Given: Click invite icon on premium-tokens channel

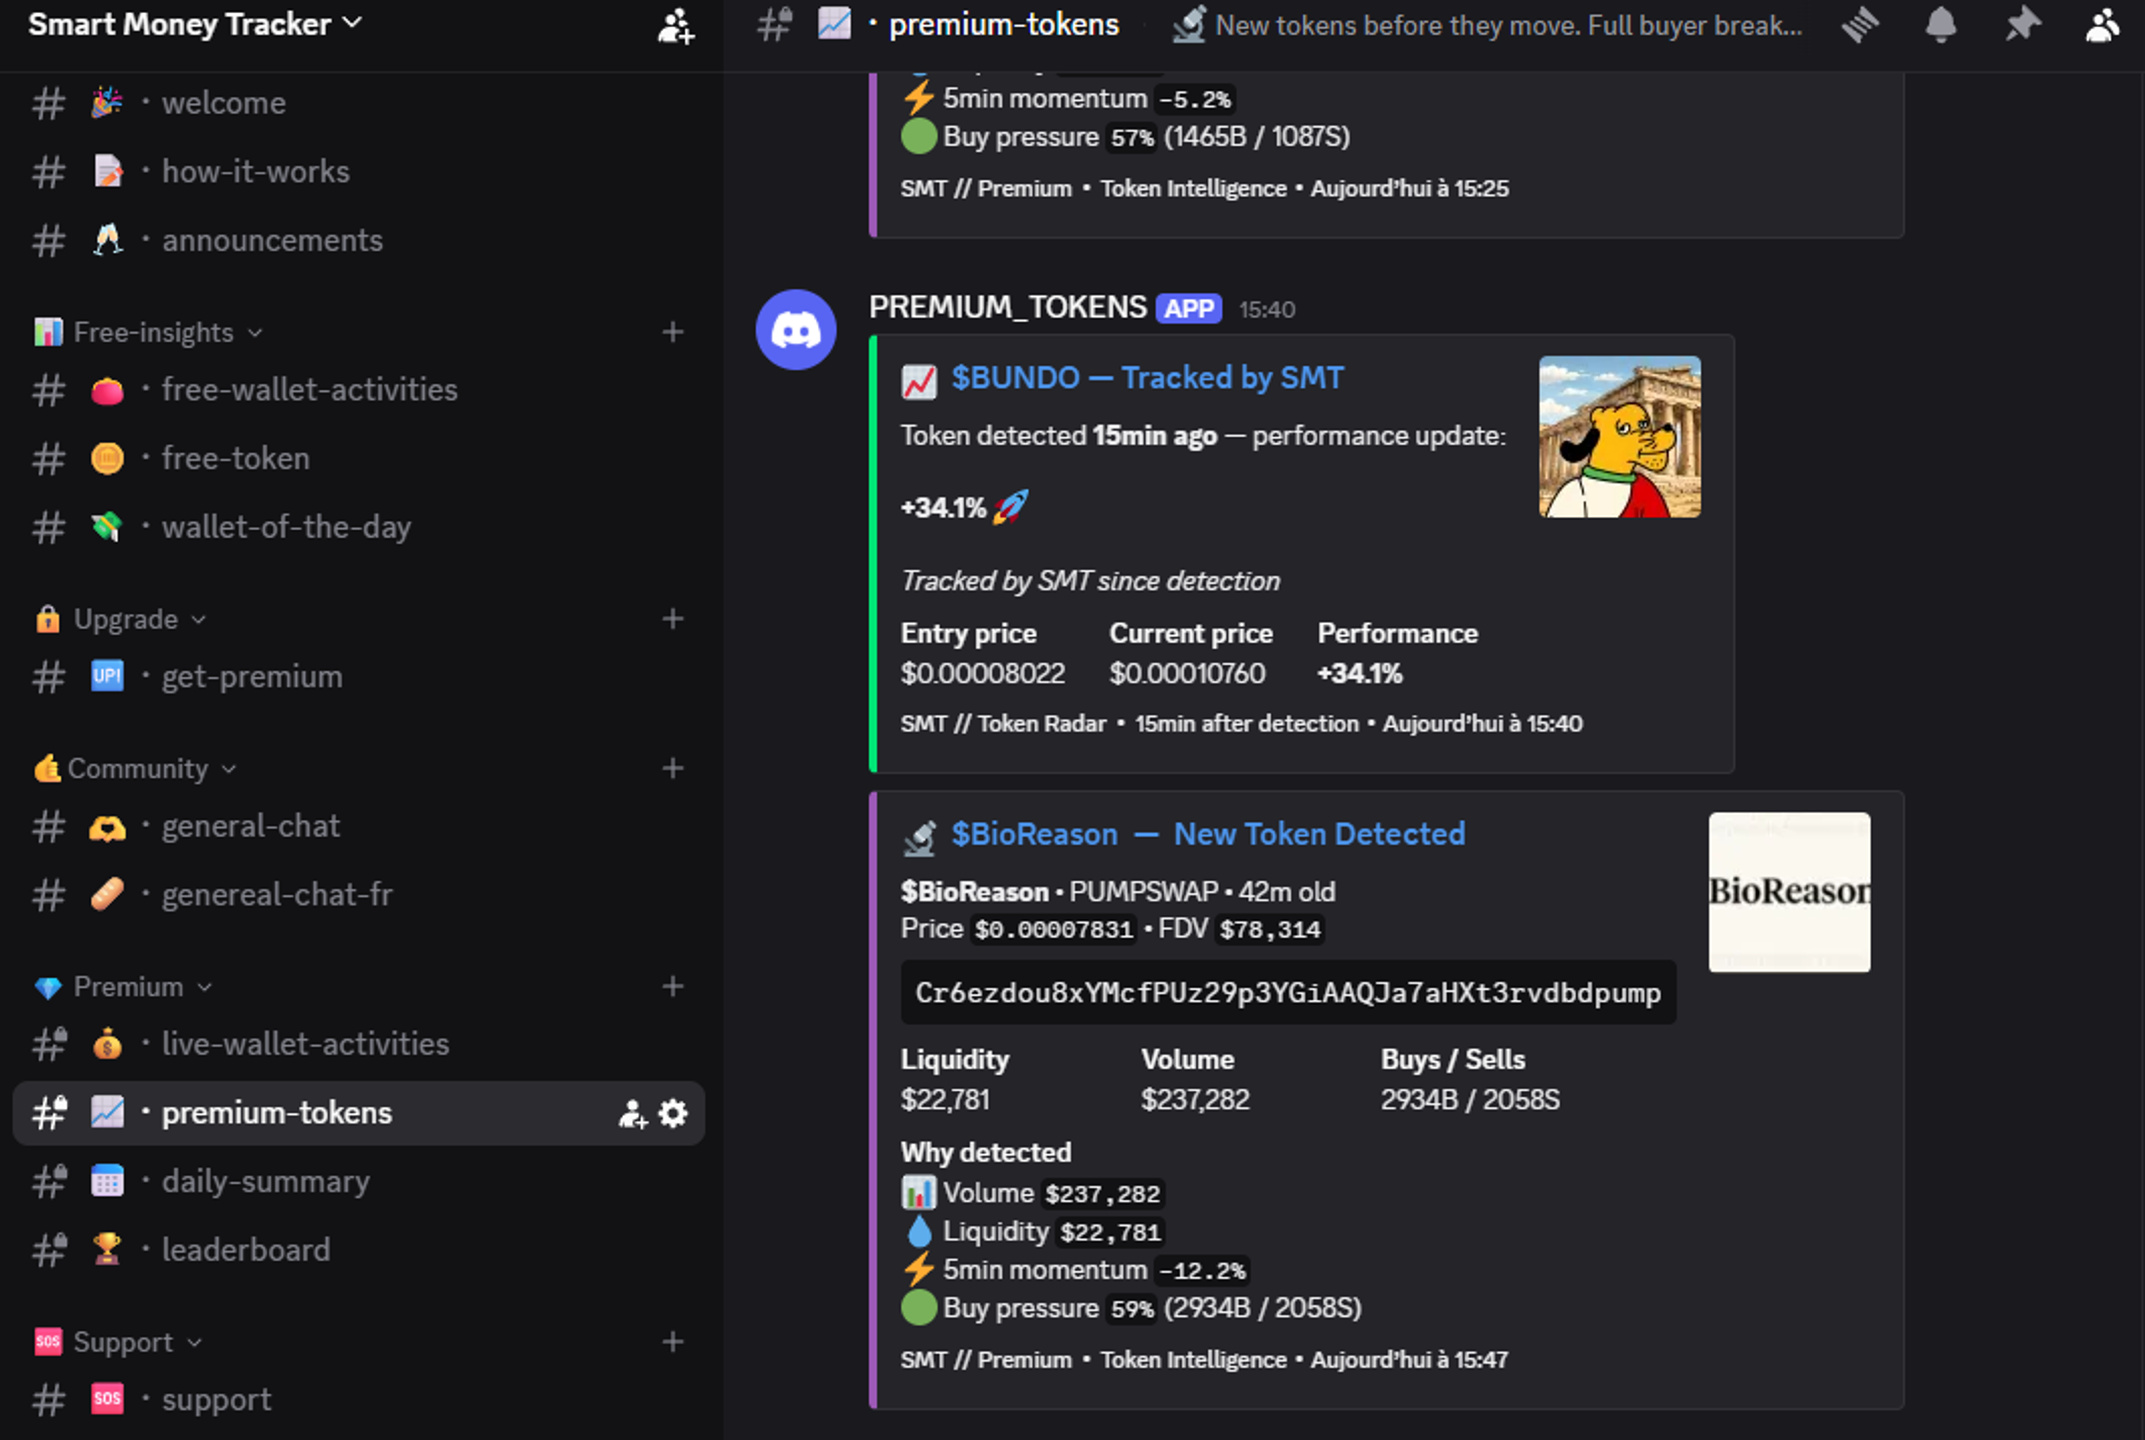Looking at the screenshot, I should [632, 1113].
